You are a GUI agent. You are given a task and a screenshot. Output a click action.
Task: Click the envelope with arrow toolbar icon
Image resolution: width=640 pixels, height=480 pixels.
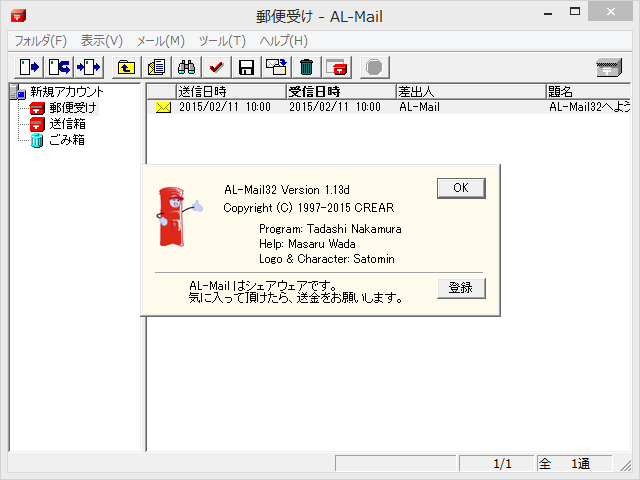(x=277, y=67)
